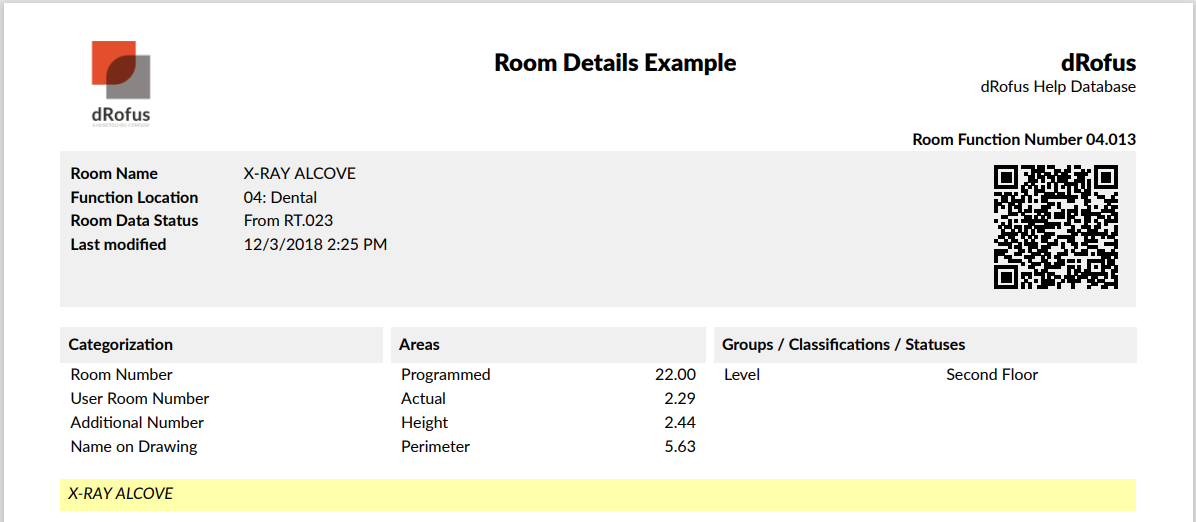1196x522 pixels.
Task: Click the Programmed area value 22.00
Action: [x=675, y=375]
